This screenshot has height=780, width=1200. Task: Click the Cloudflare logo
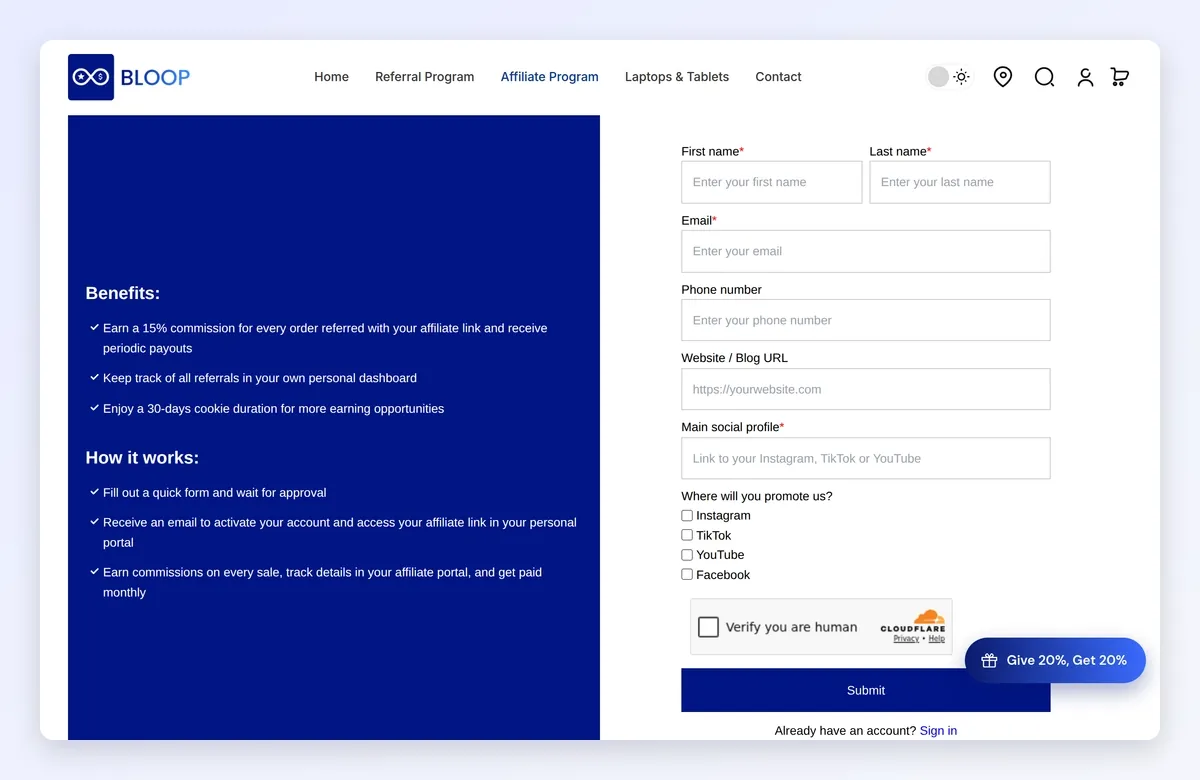coord(913,621)
